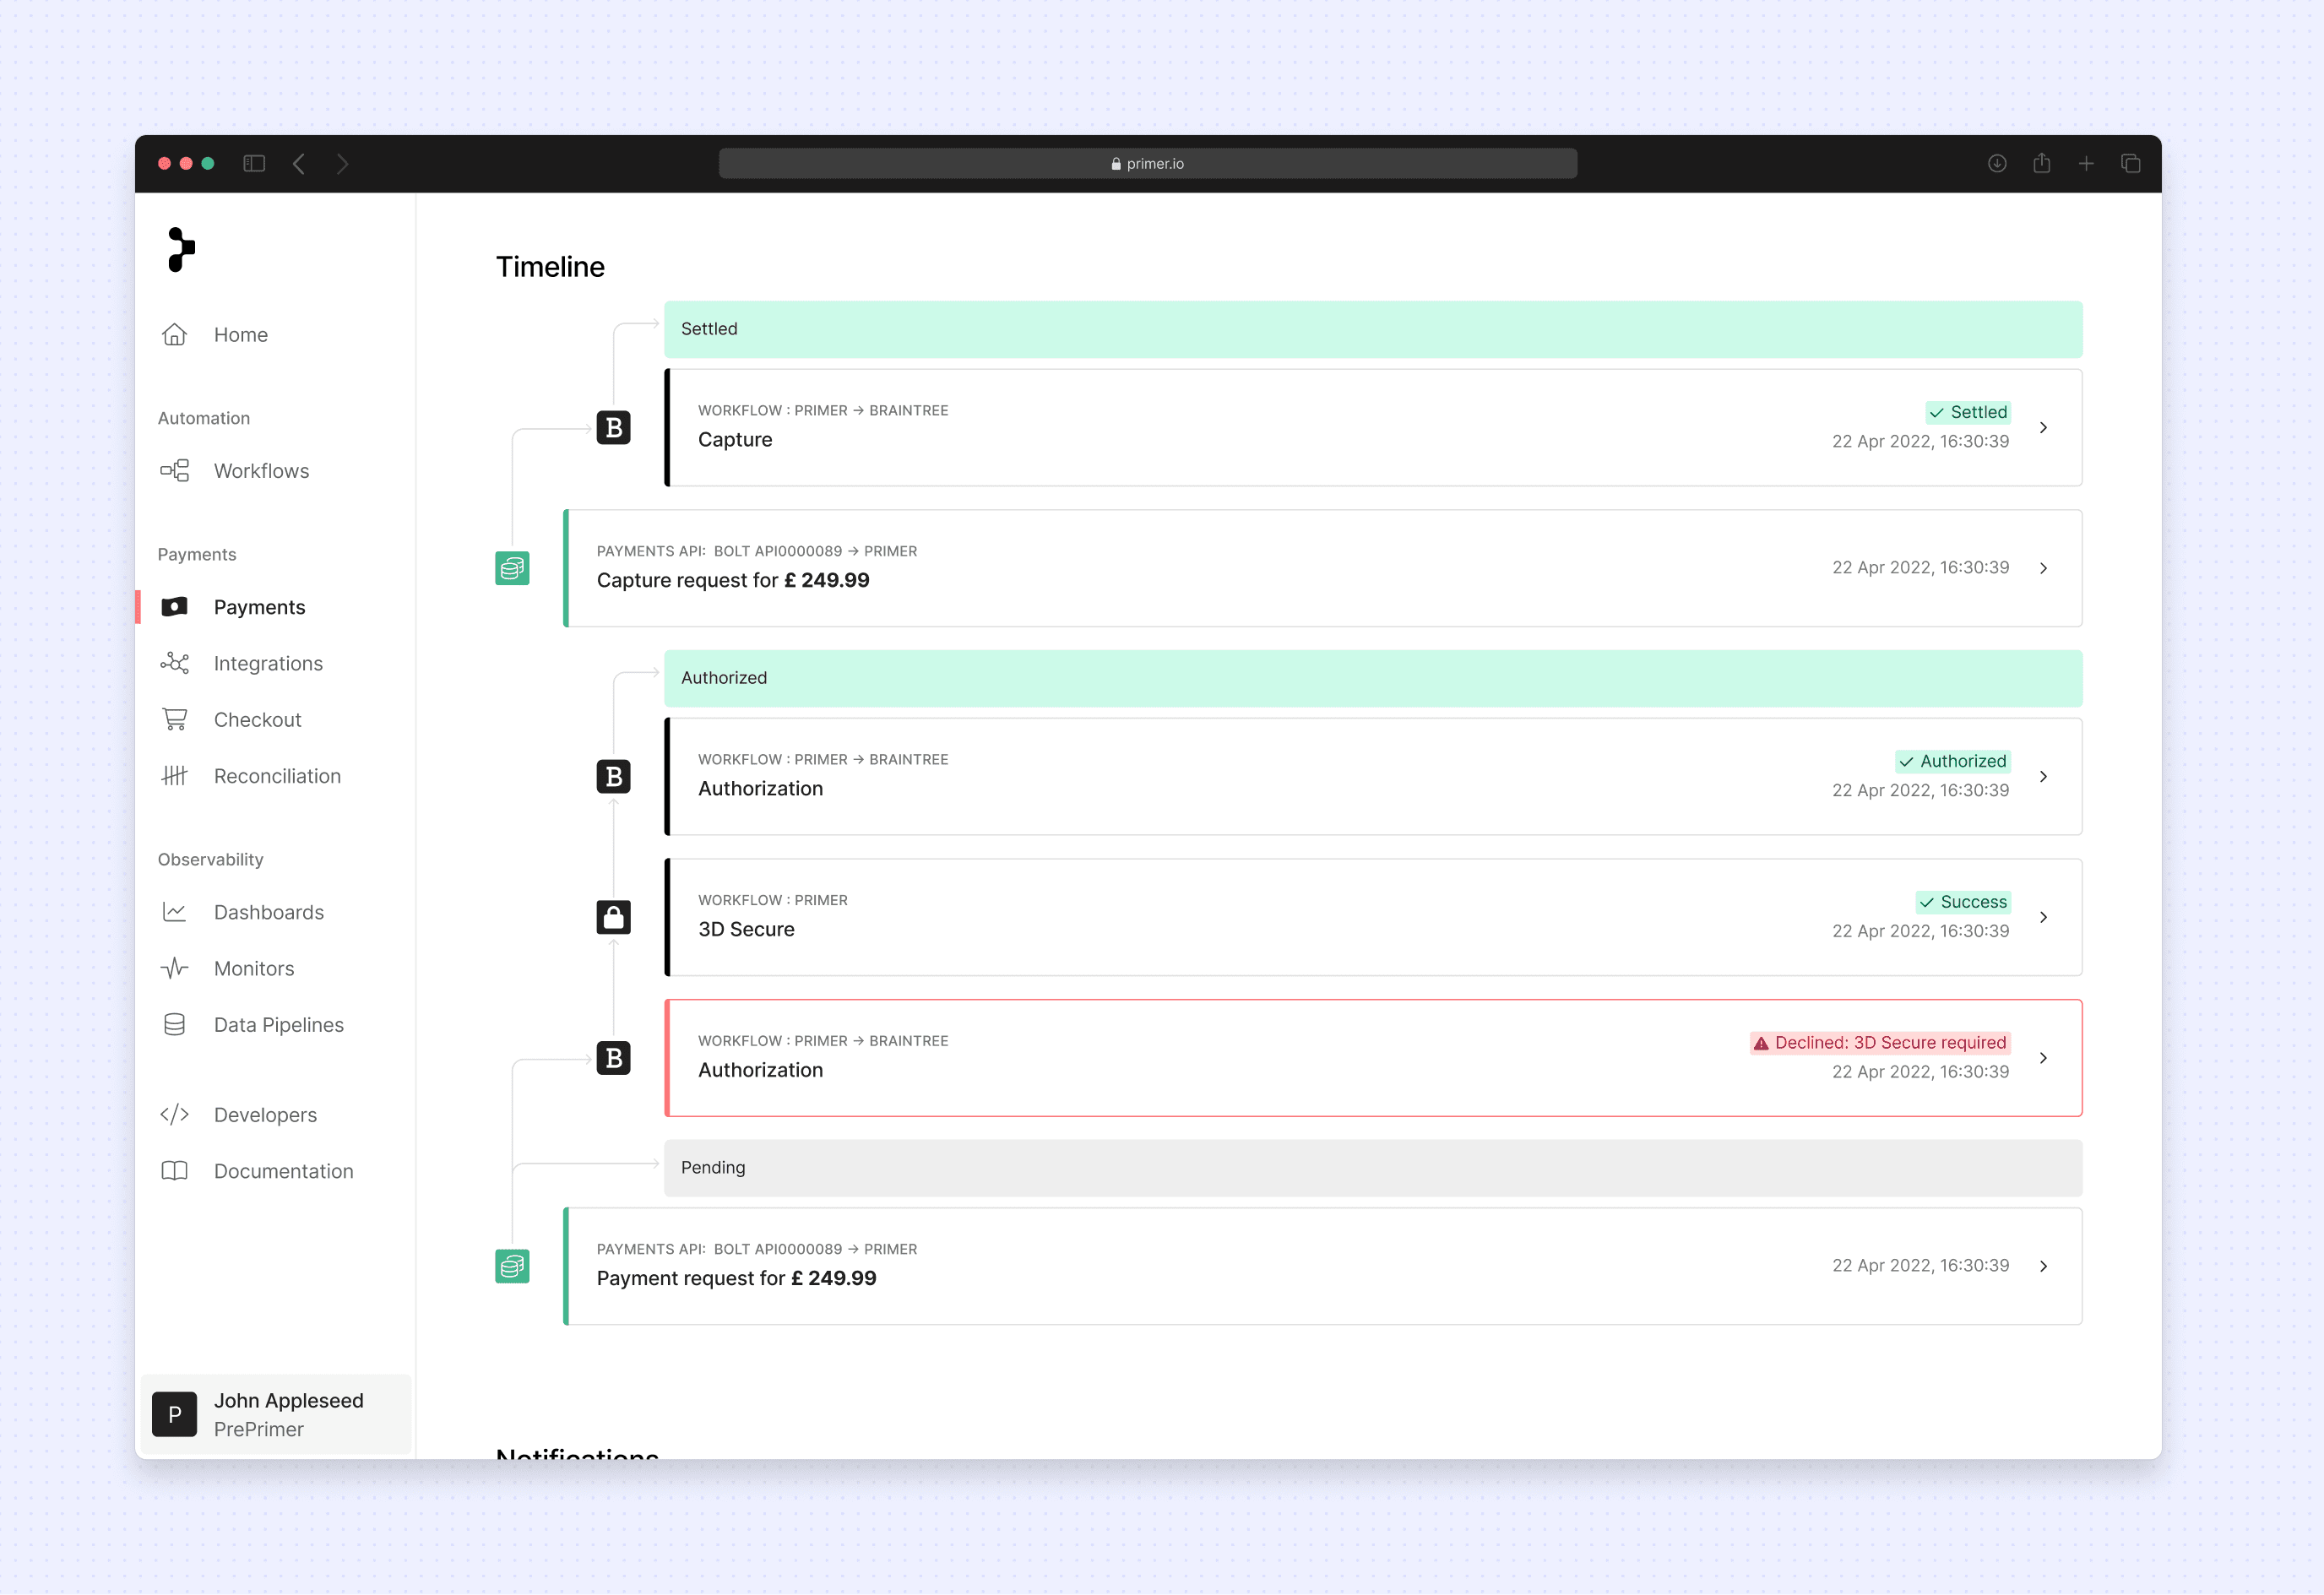Expand the Capture workflow row chevron

pos(2043,428)
